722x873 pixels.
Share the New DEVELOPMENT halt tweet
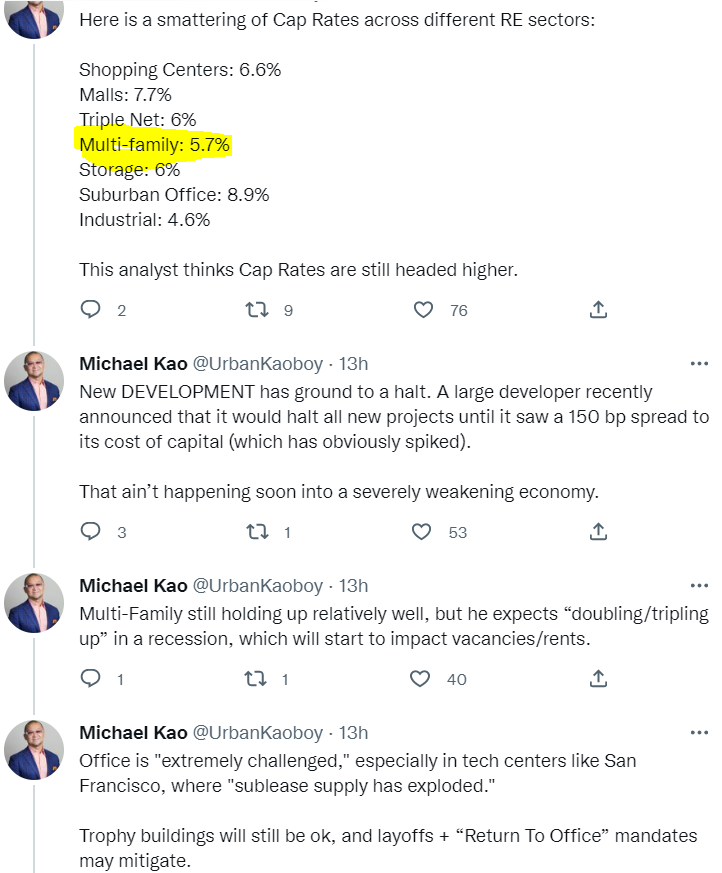(598, 532)
